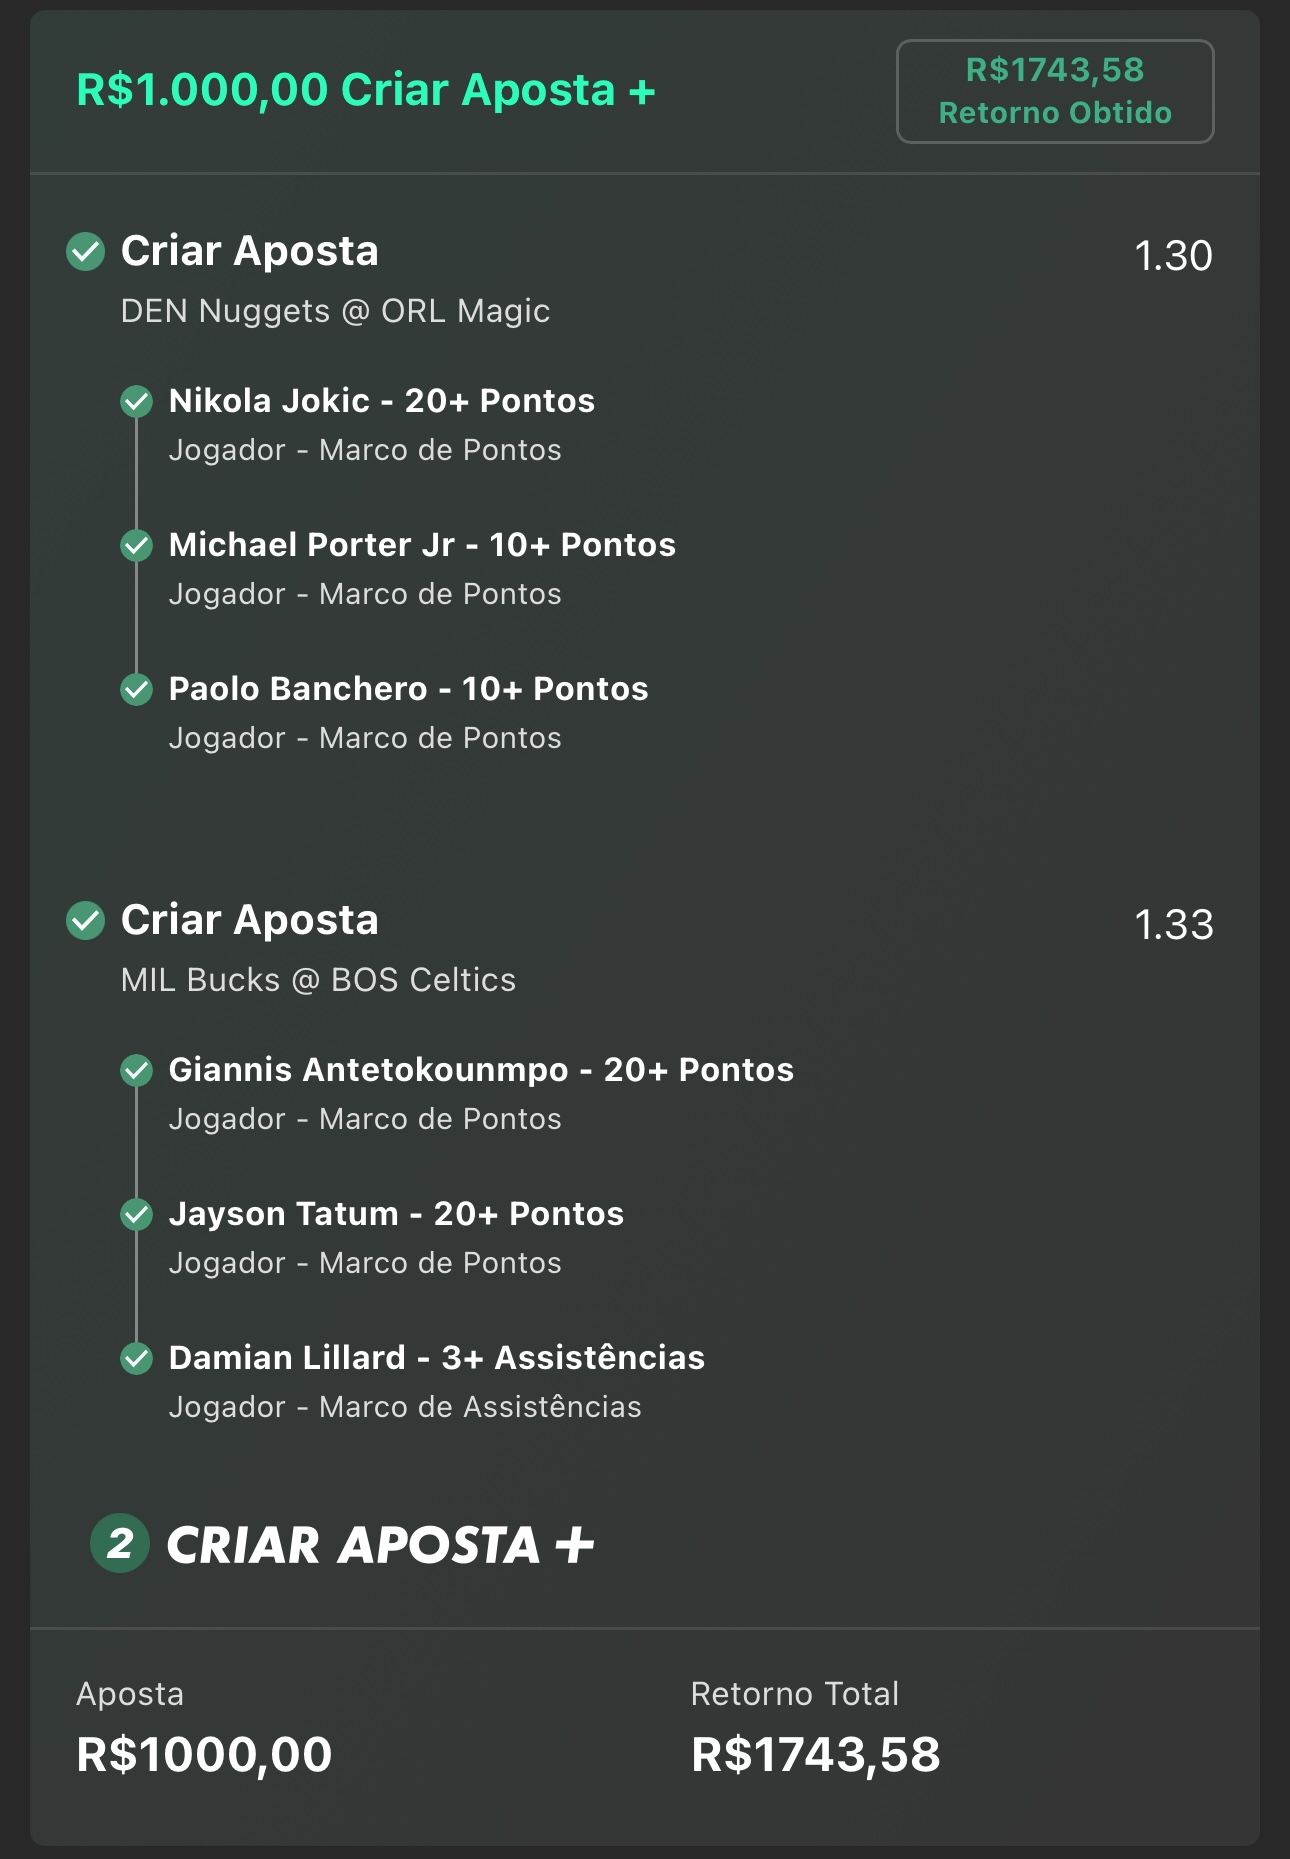Click the checkmark icon next to Damian Lillard
Screen dimensions: 1290x1859
tap(136, 1359)
